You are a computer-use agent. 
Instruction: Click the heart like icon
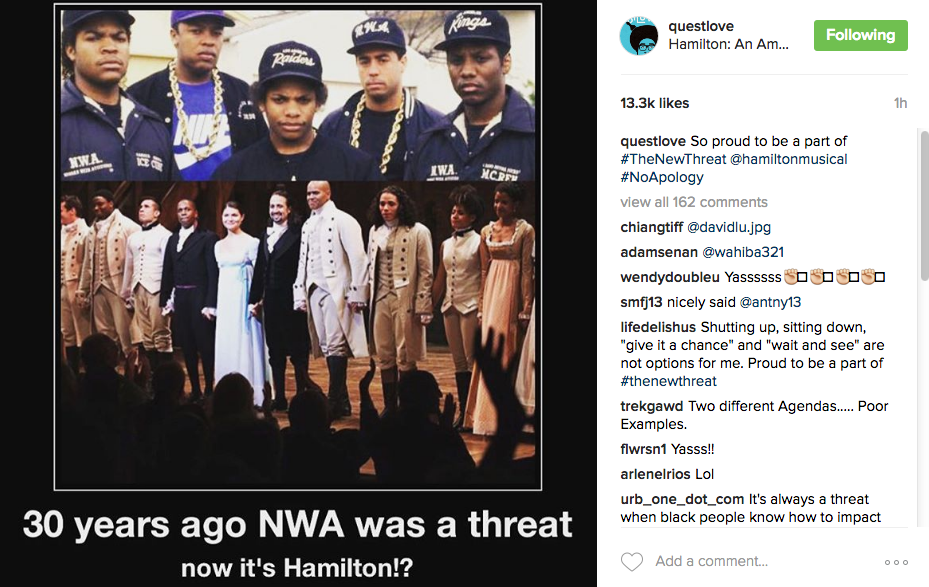(632, 561)
